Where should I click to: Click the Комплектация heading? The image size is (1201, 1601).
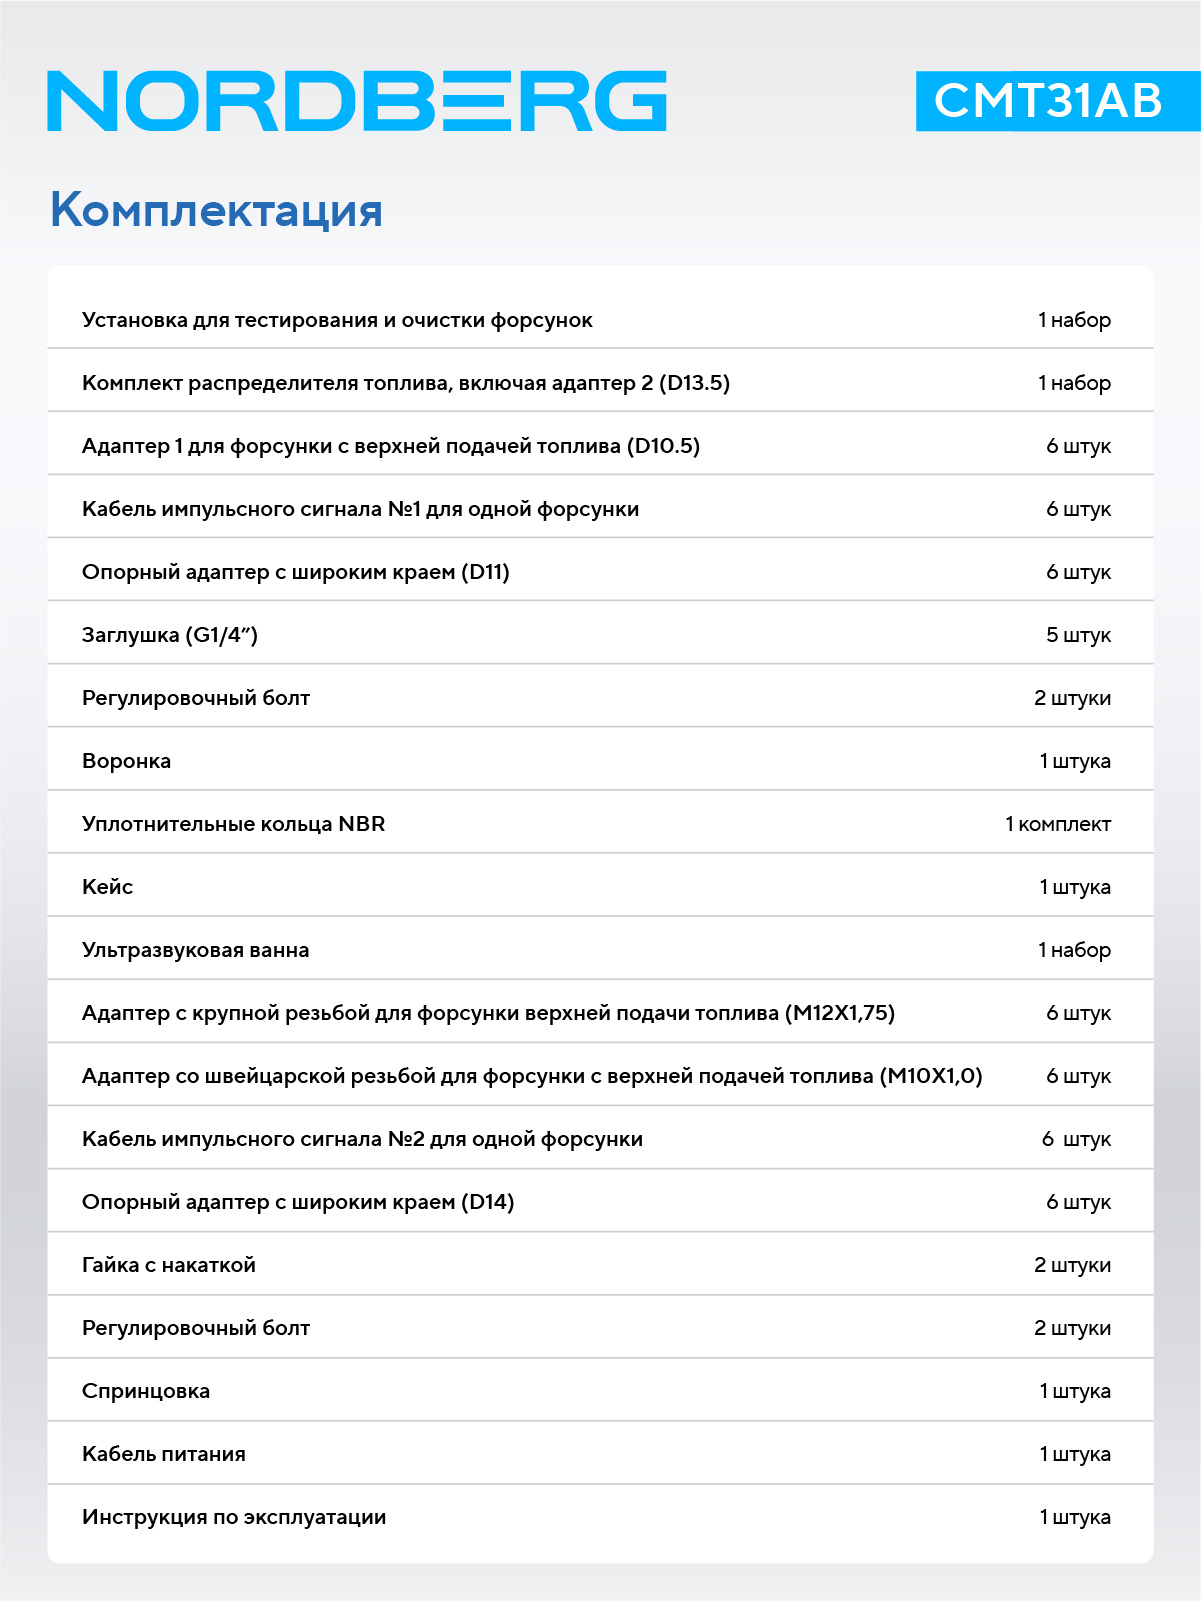tap(216, 210)
